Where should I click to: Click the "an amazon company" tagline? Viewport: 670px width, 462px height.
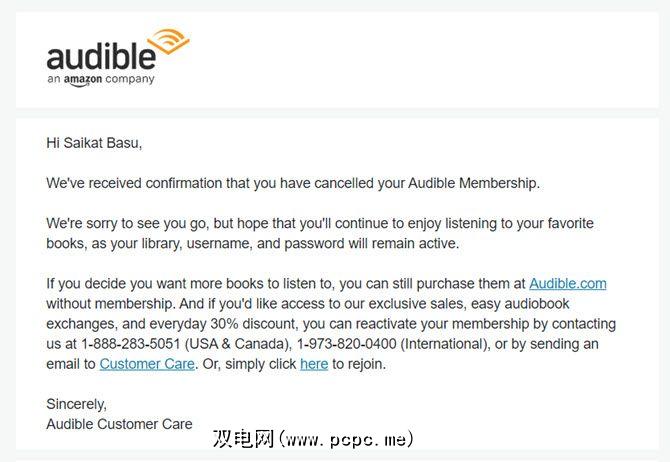tap(100, 79)
